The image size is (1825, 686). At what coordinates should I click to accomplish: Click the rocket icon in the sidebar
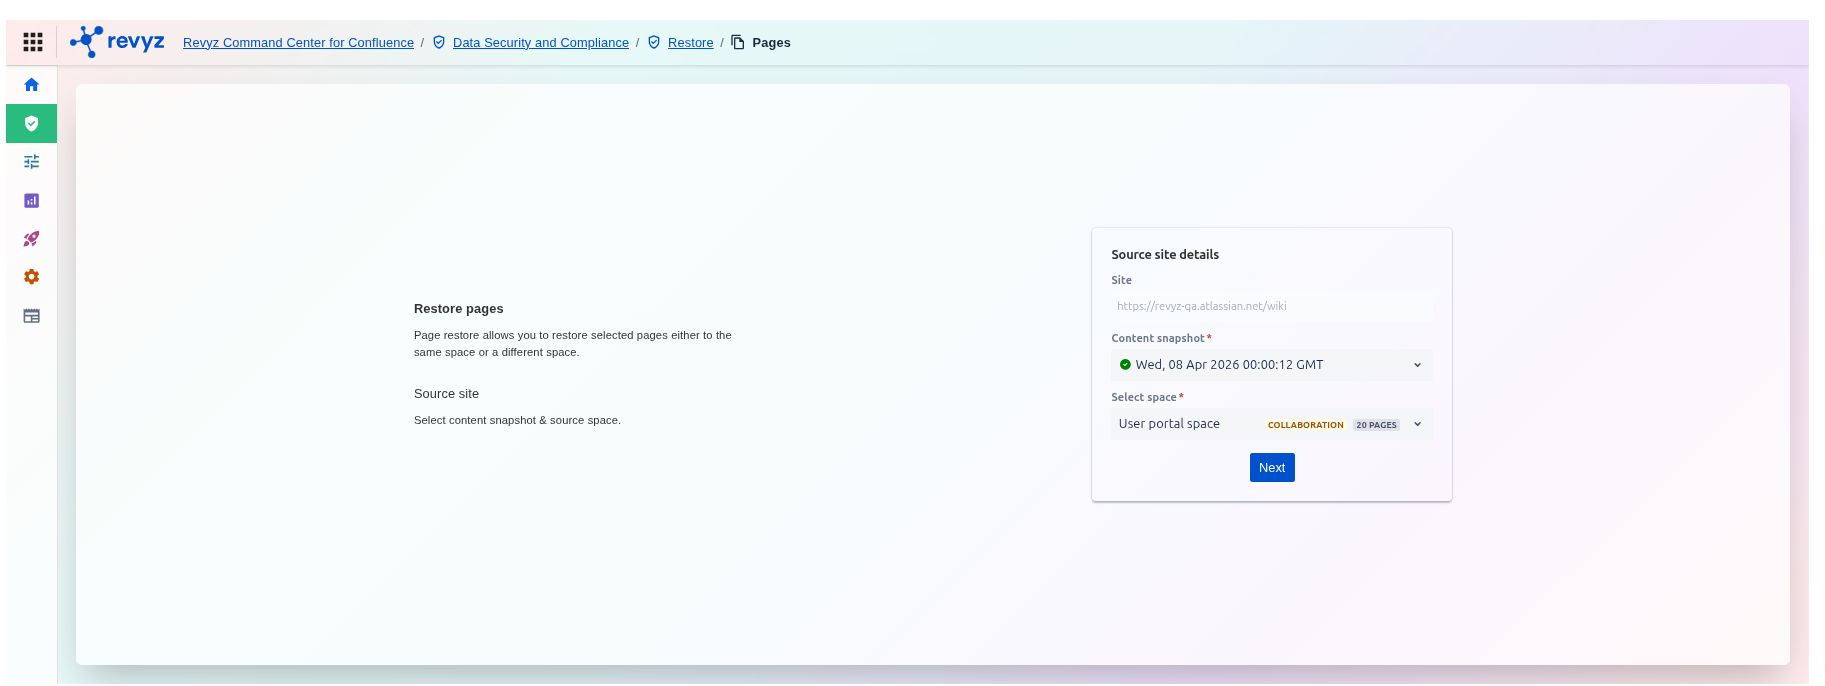coord(32,239)
